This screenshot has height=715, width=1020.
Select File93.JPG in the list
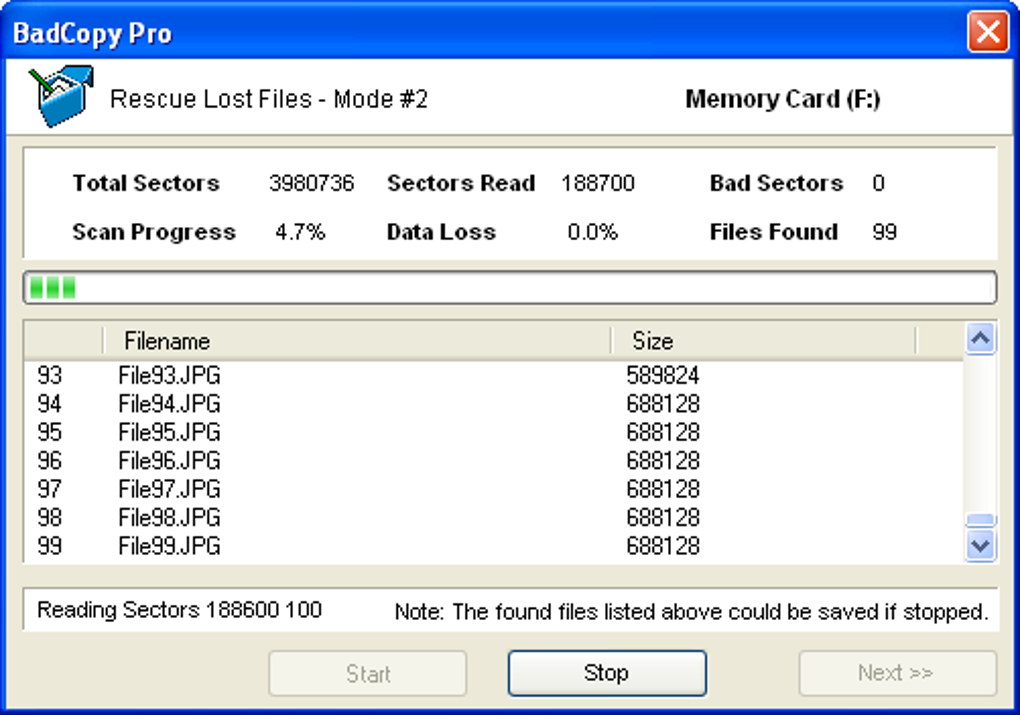click(493, 375)
